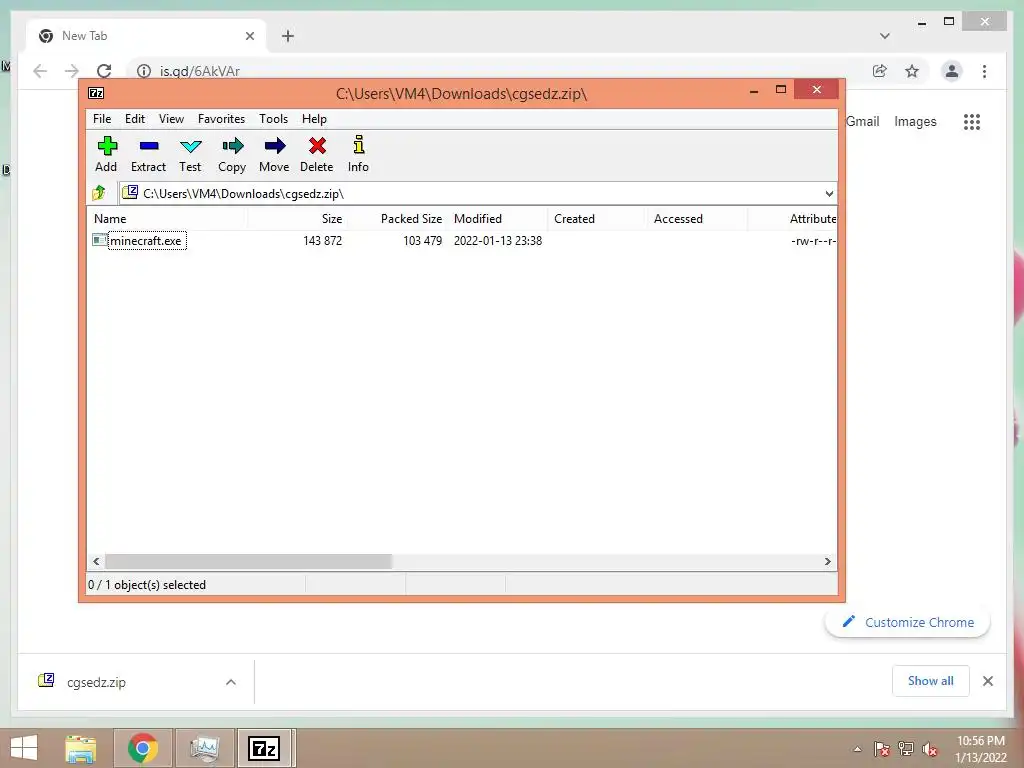
Task: Click Show all downloads button
Action: coord(931,681)
